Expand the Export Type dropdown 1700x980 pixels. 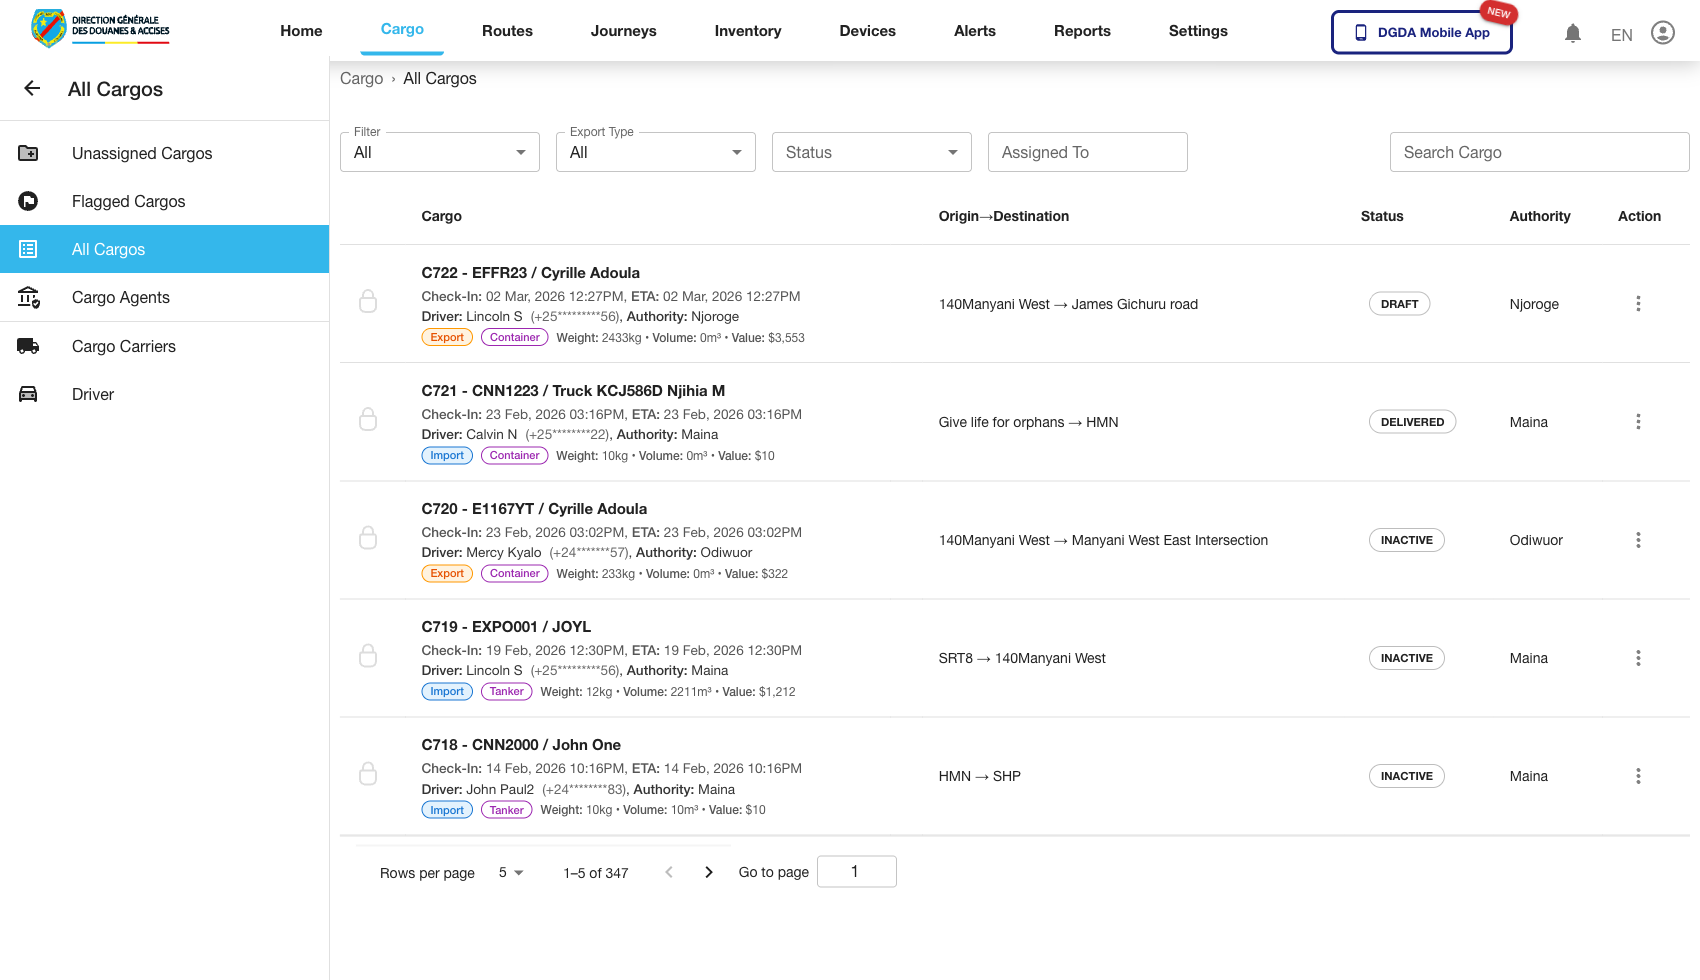(655, 152)
